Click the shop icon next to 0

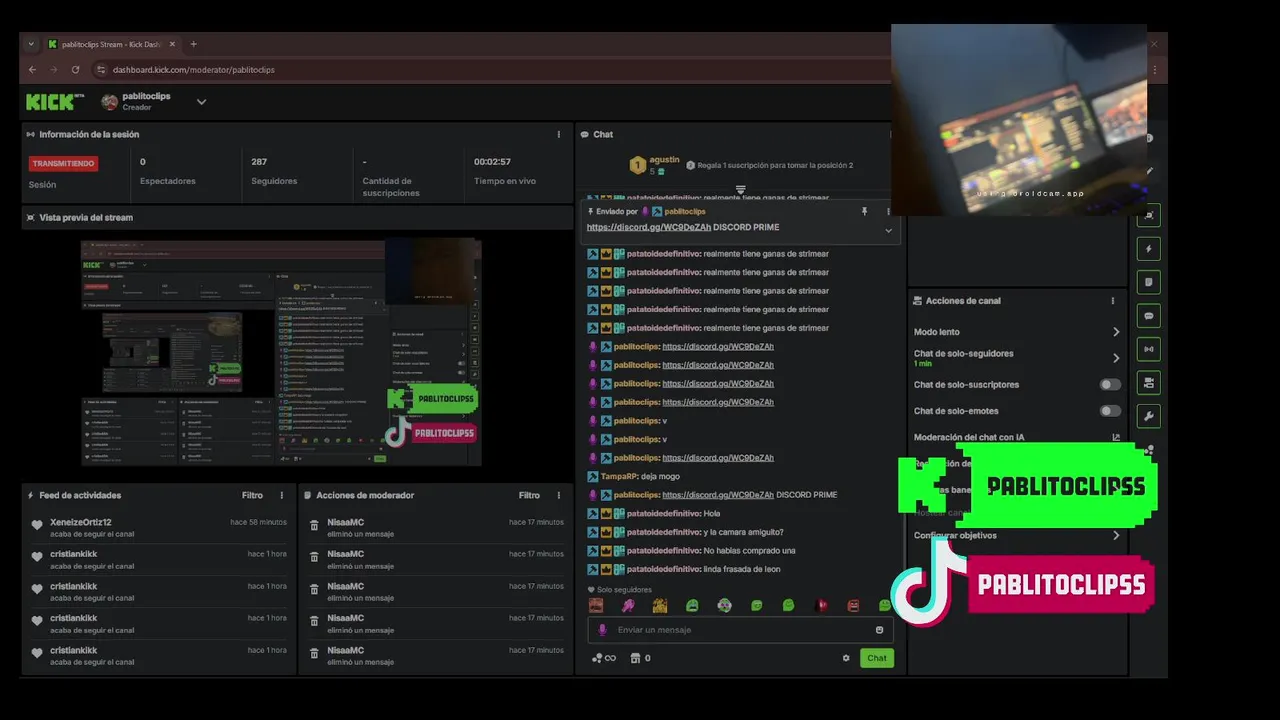coord(634,658)
